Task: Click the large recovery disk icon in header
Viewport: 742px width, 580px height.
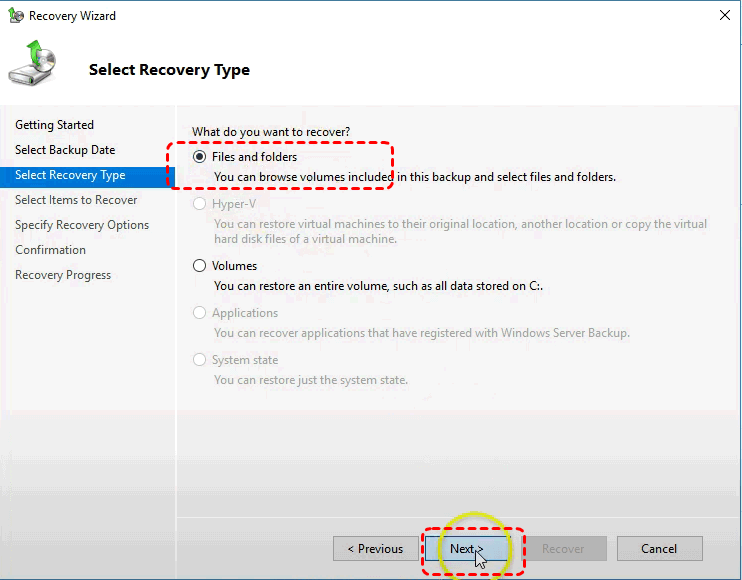Action: coord(34,66)
